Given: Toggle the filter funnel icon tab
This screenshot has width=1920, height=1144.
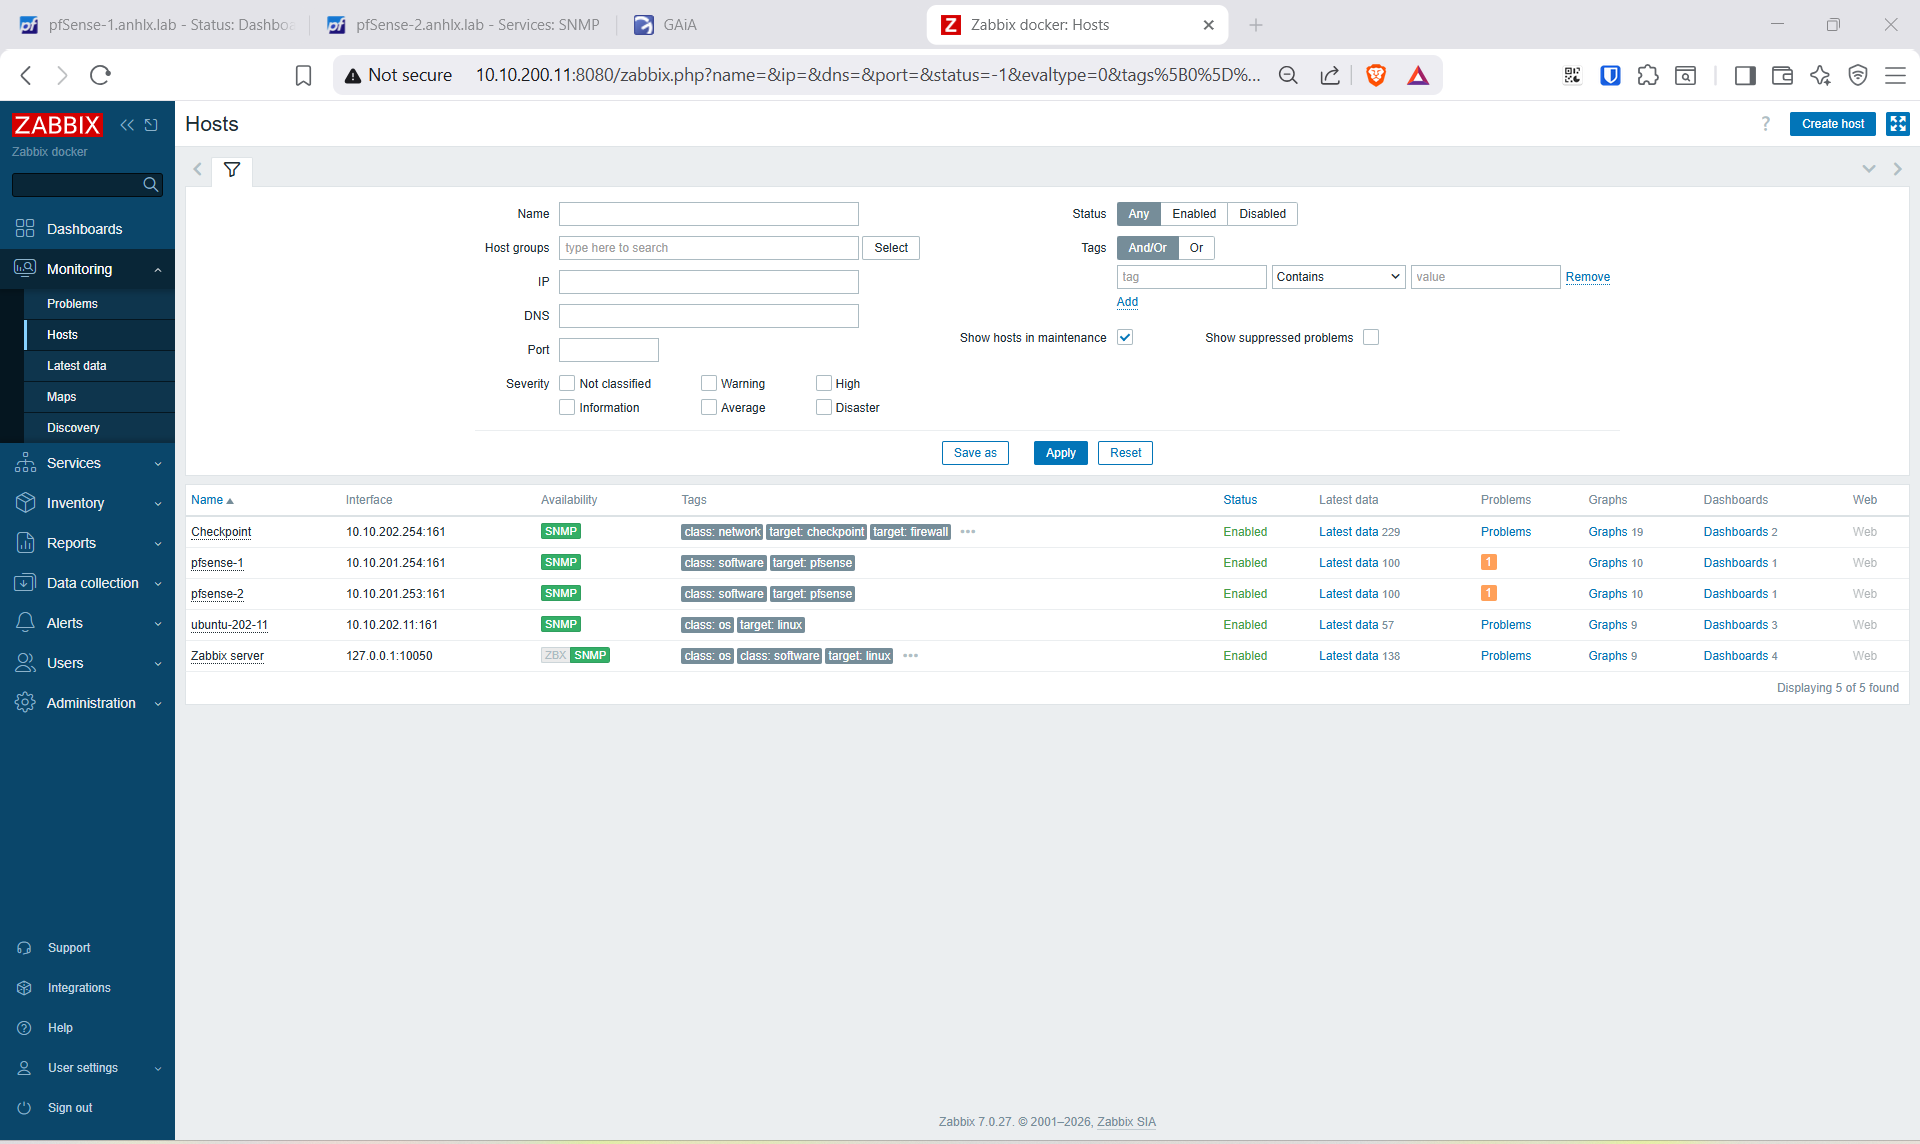Looking at the screenshot, I should point(232,170).
